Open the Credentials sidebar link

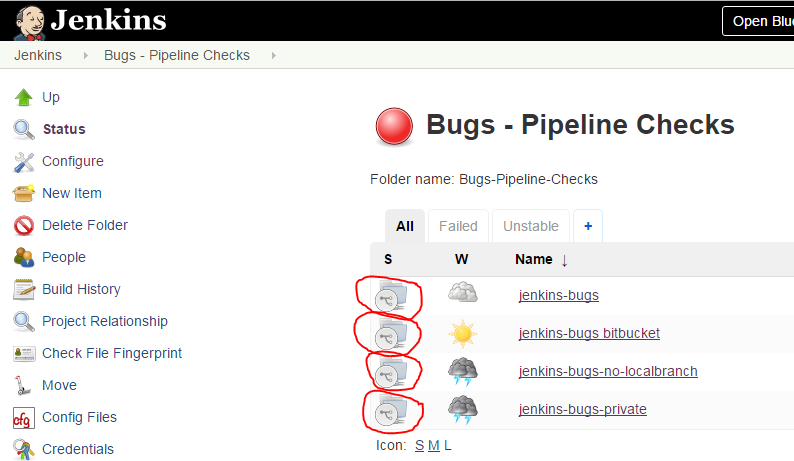[78, 449]
